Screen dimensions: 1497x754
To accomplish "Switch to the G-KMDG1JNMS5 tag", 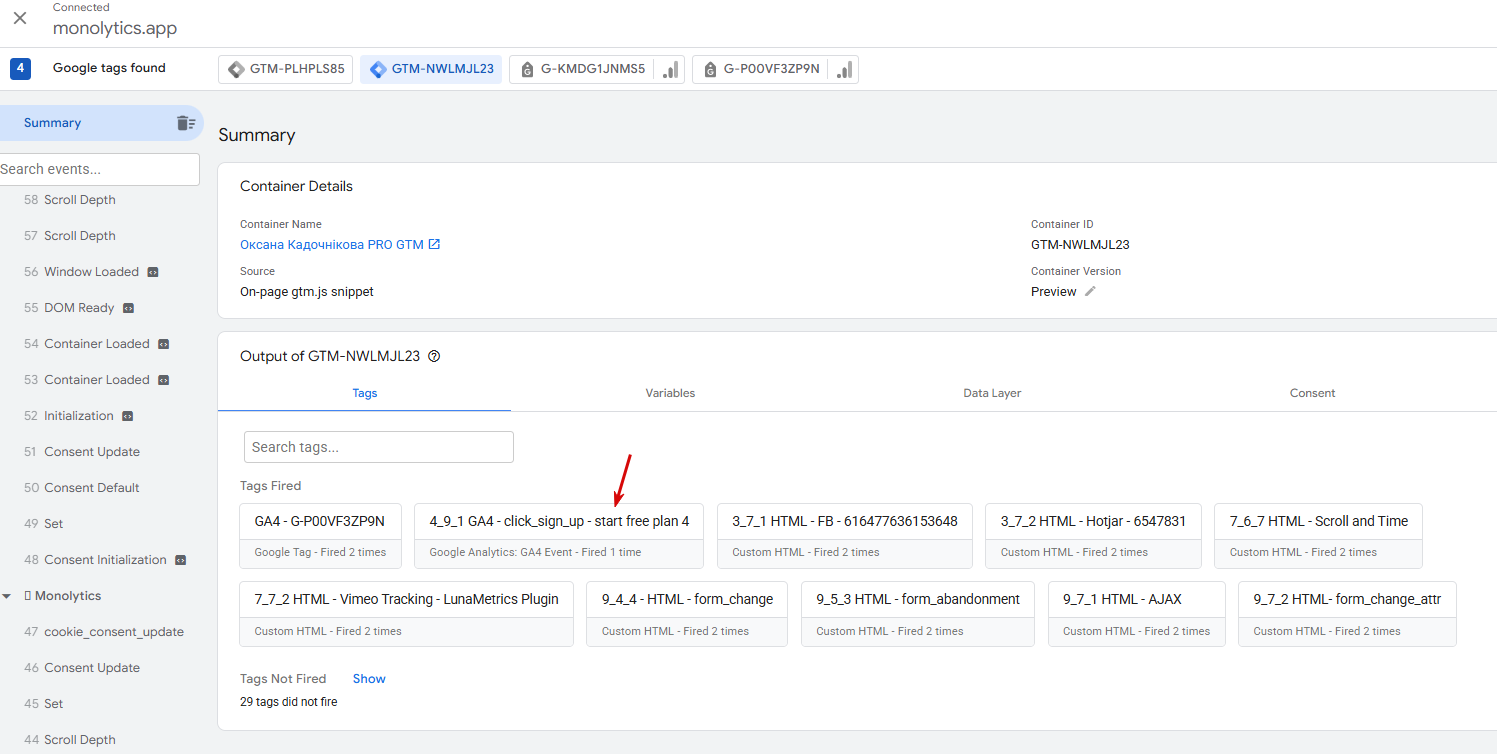I will pyautogui.click(x=582, y=69).
